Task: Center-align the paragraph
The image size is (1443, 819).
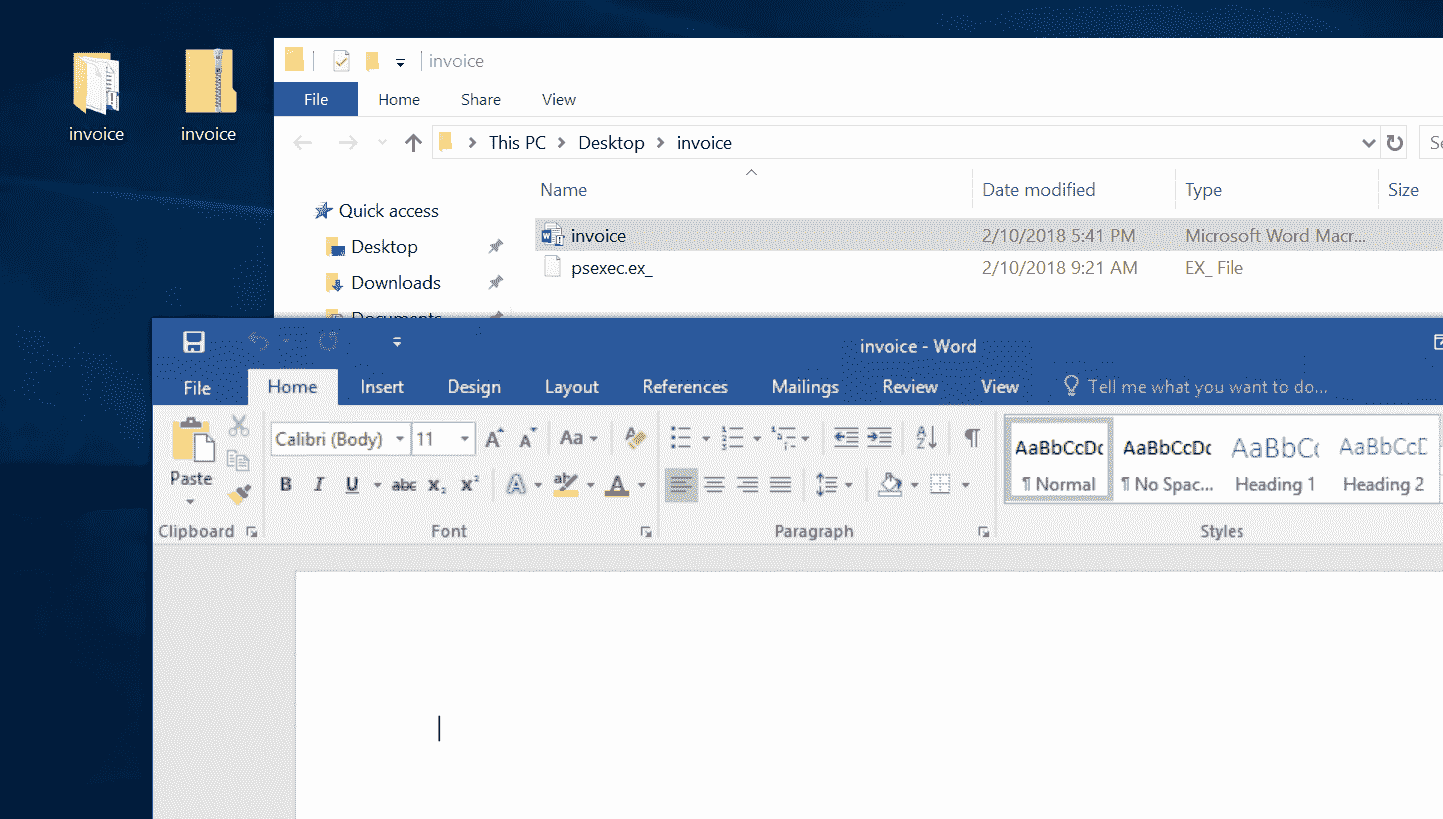Action: 714,485
